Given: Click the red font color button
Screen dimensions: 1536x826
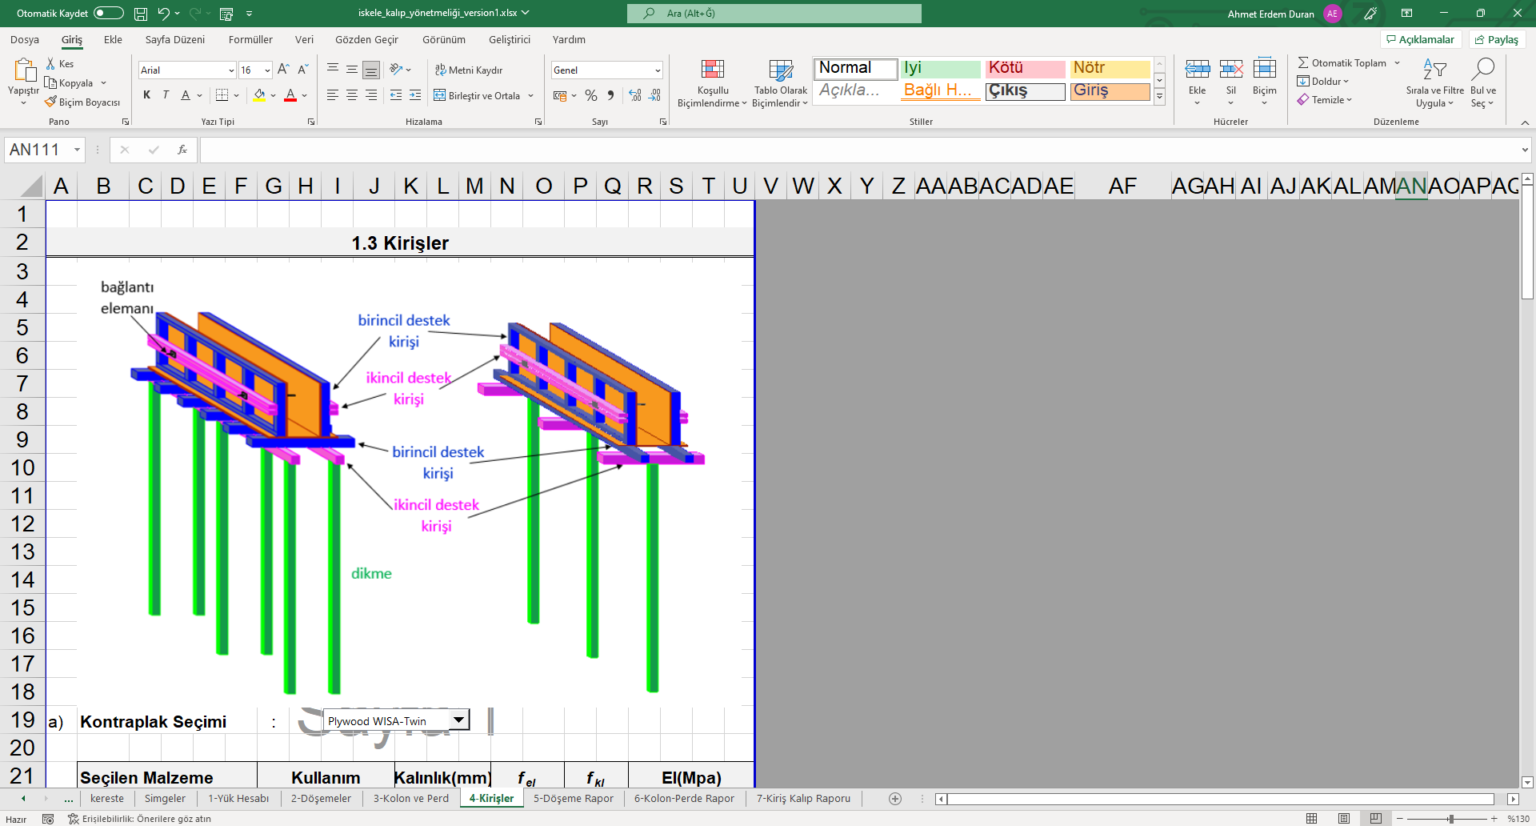Looking at the screenshot, I should pyautogui.click(x=290, y=96).
